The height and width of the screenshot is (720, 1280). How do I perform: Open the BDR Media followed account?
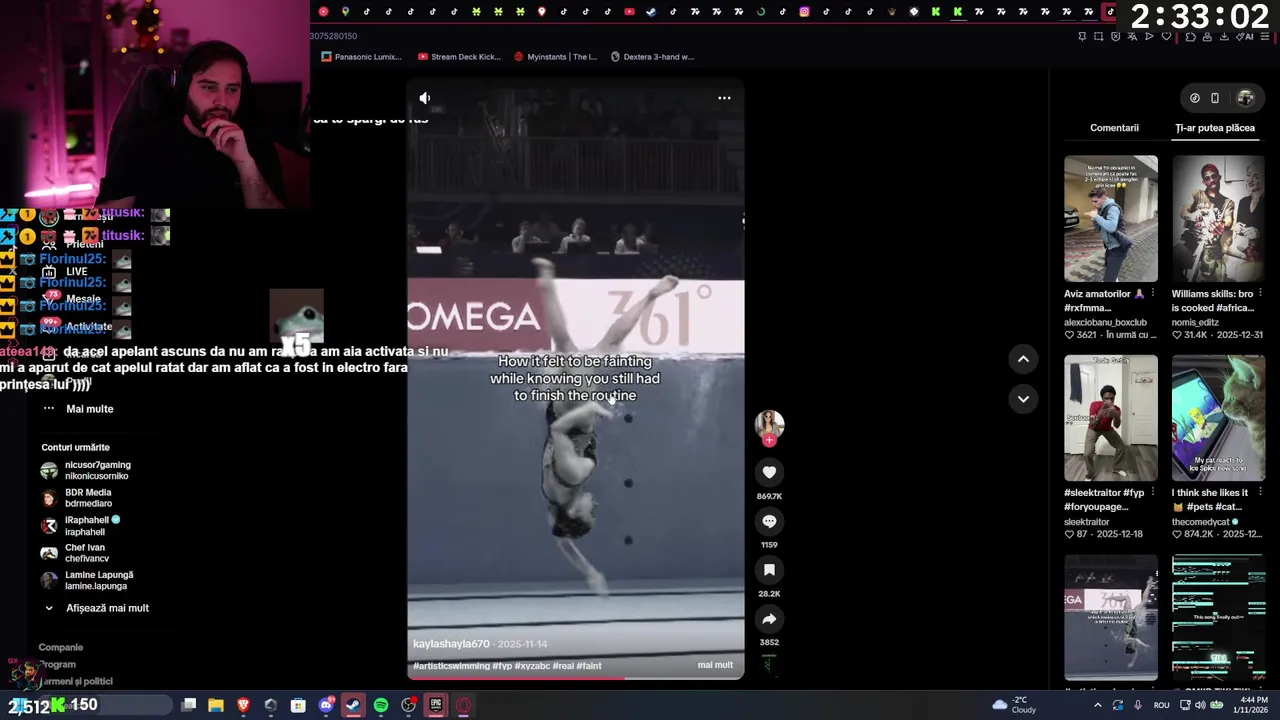[x=77, y=498]
